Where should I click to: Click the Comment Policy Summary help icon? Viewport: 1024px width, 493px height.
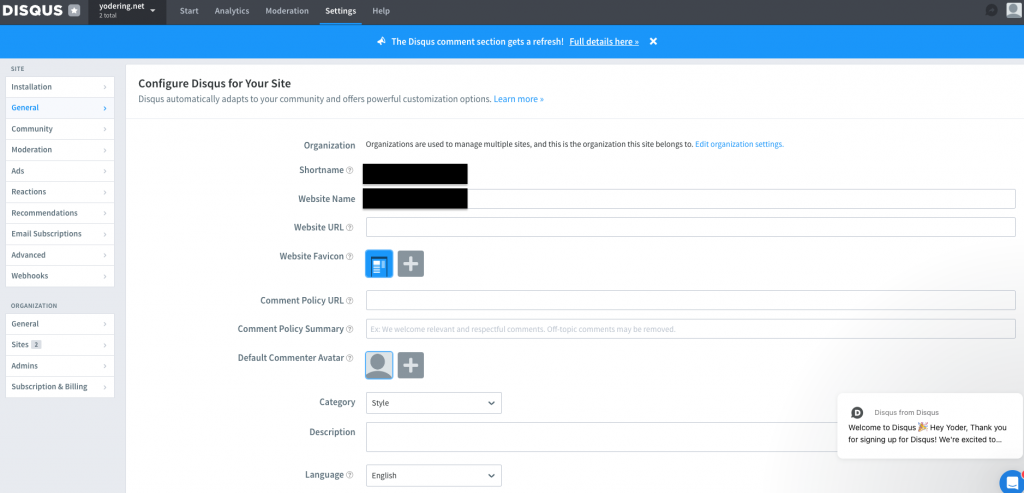click(x=349, y=329)
